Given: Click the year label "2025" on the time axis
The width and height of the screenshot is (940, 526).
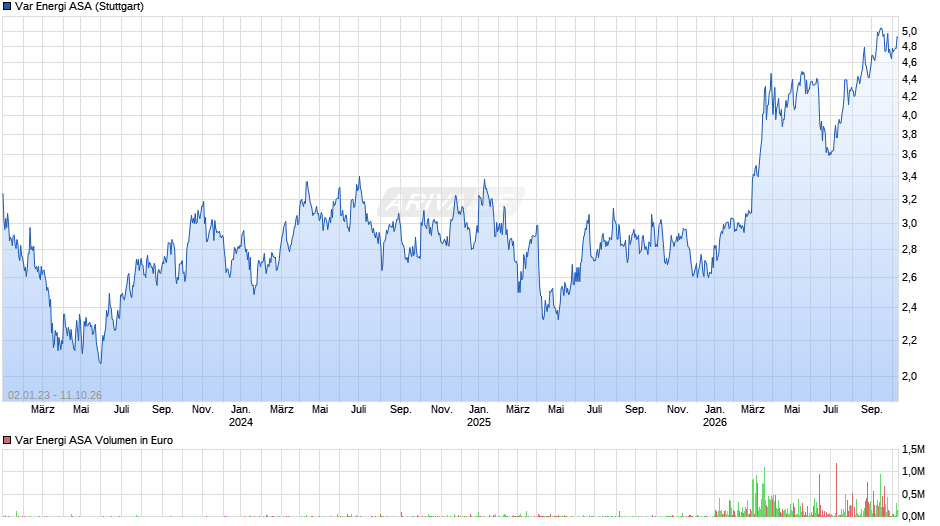Looking at the screenshot, I should pos(479,422).
